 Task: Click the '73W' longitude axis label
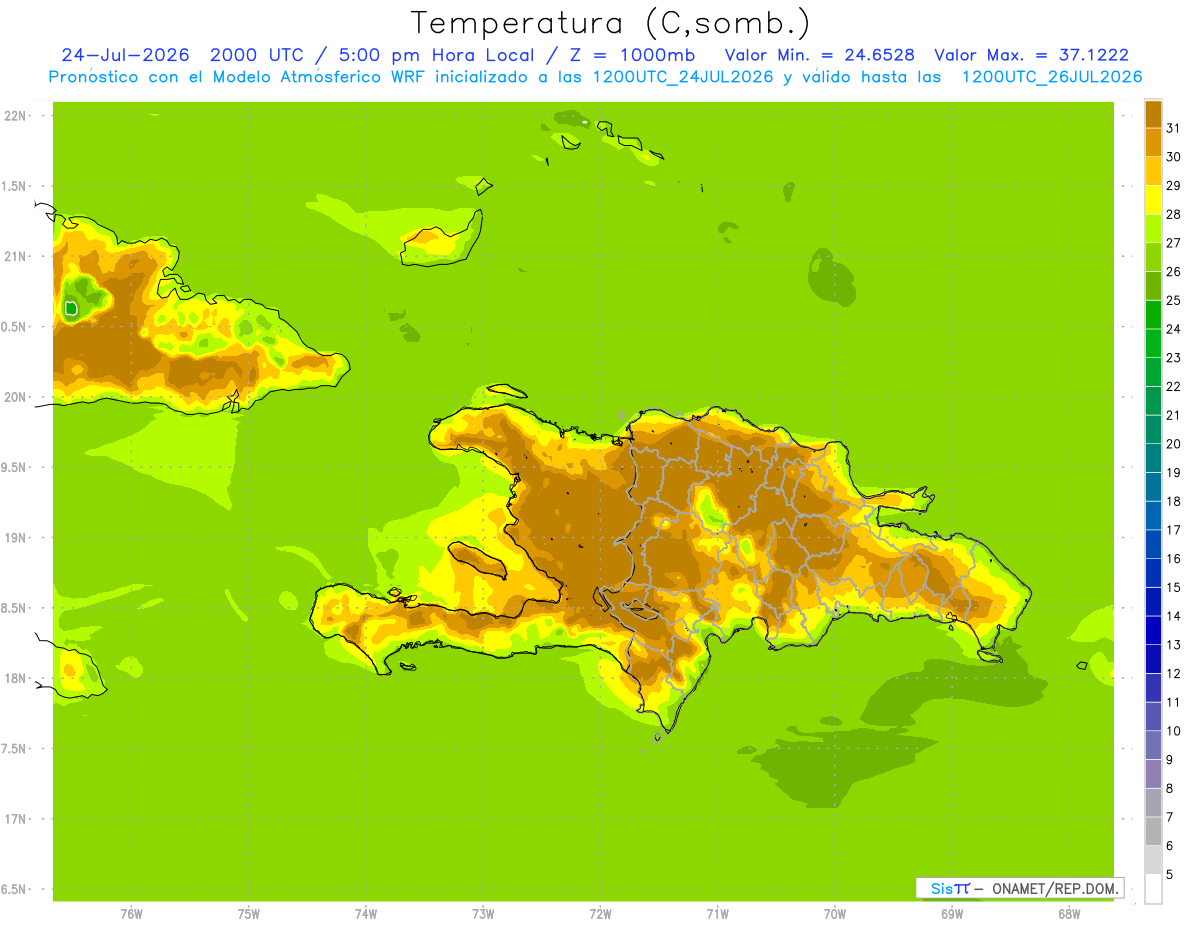click(483, 914)
